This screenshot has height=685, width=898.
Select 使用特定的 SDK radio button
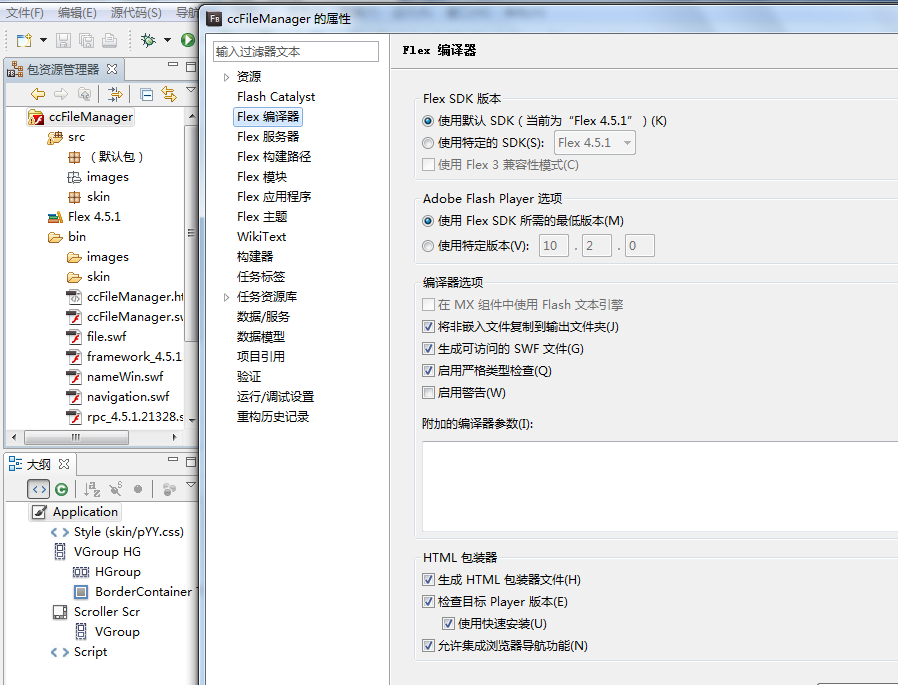tap(428, 143)
